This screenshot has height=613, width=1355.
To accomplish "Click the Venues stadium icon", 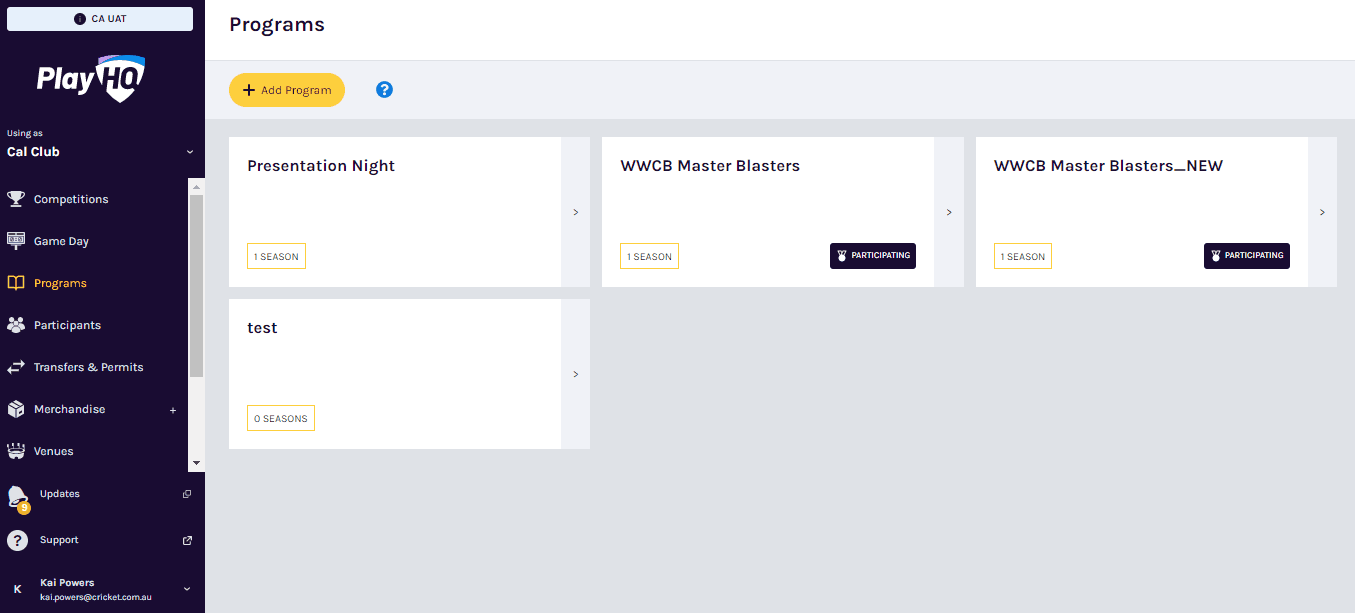I will (16, 451).
